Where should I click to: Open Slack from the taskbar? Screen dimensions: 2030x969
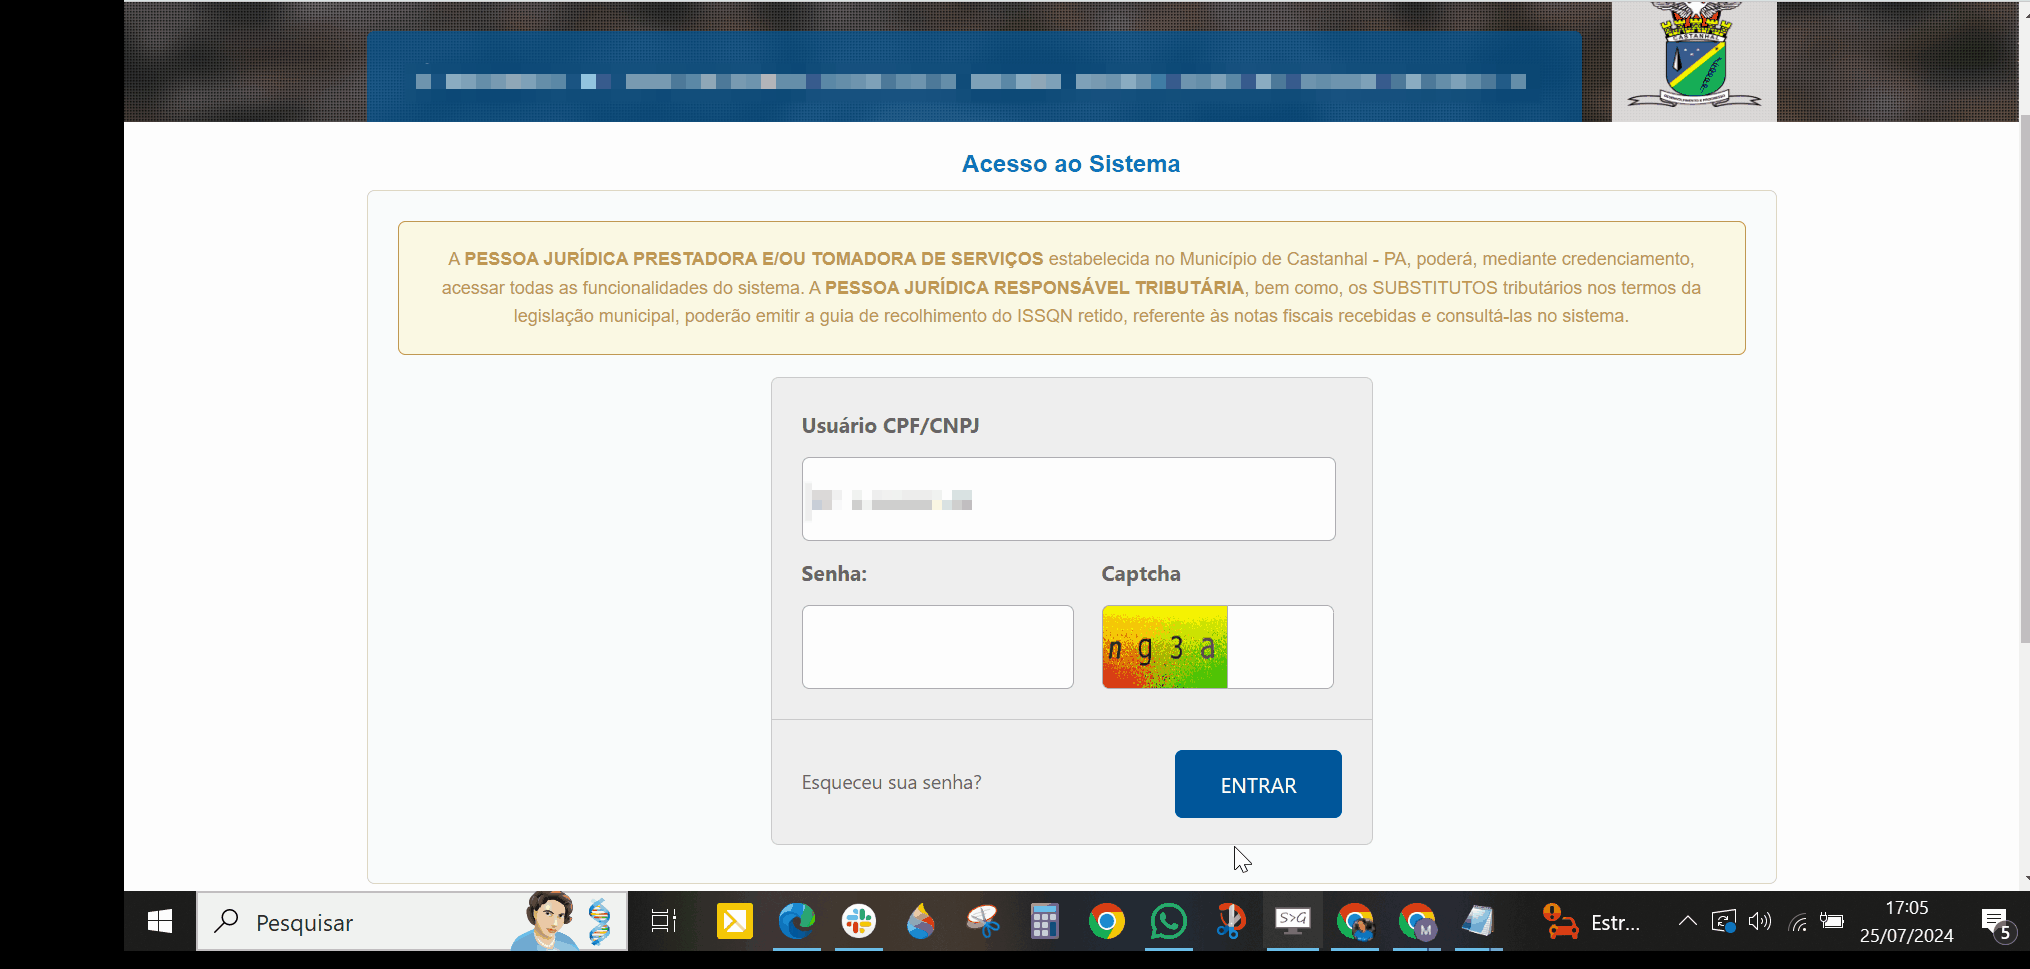click(858, 921)
